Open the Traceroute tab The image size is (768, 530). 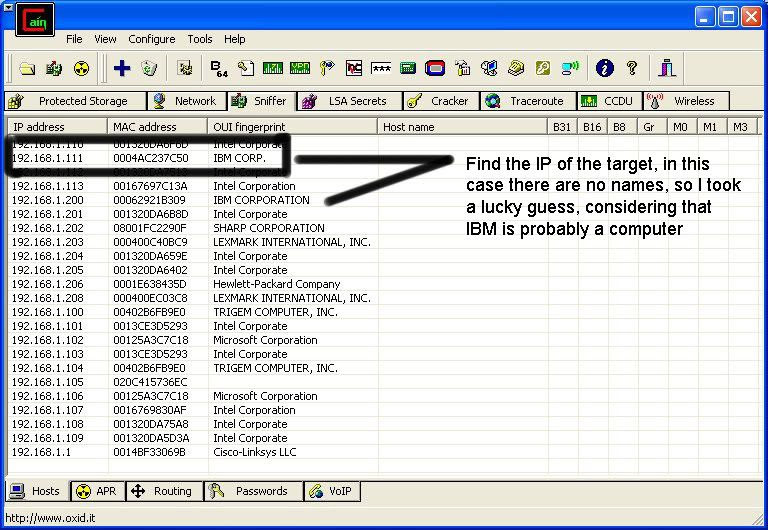click(x=528, y=101)
